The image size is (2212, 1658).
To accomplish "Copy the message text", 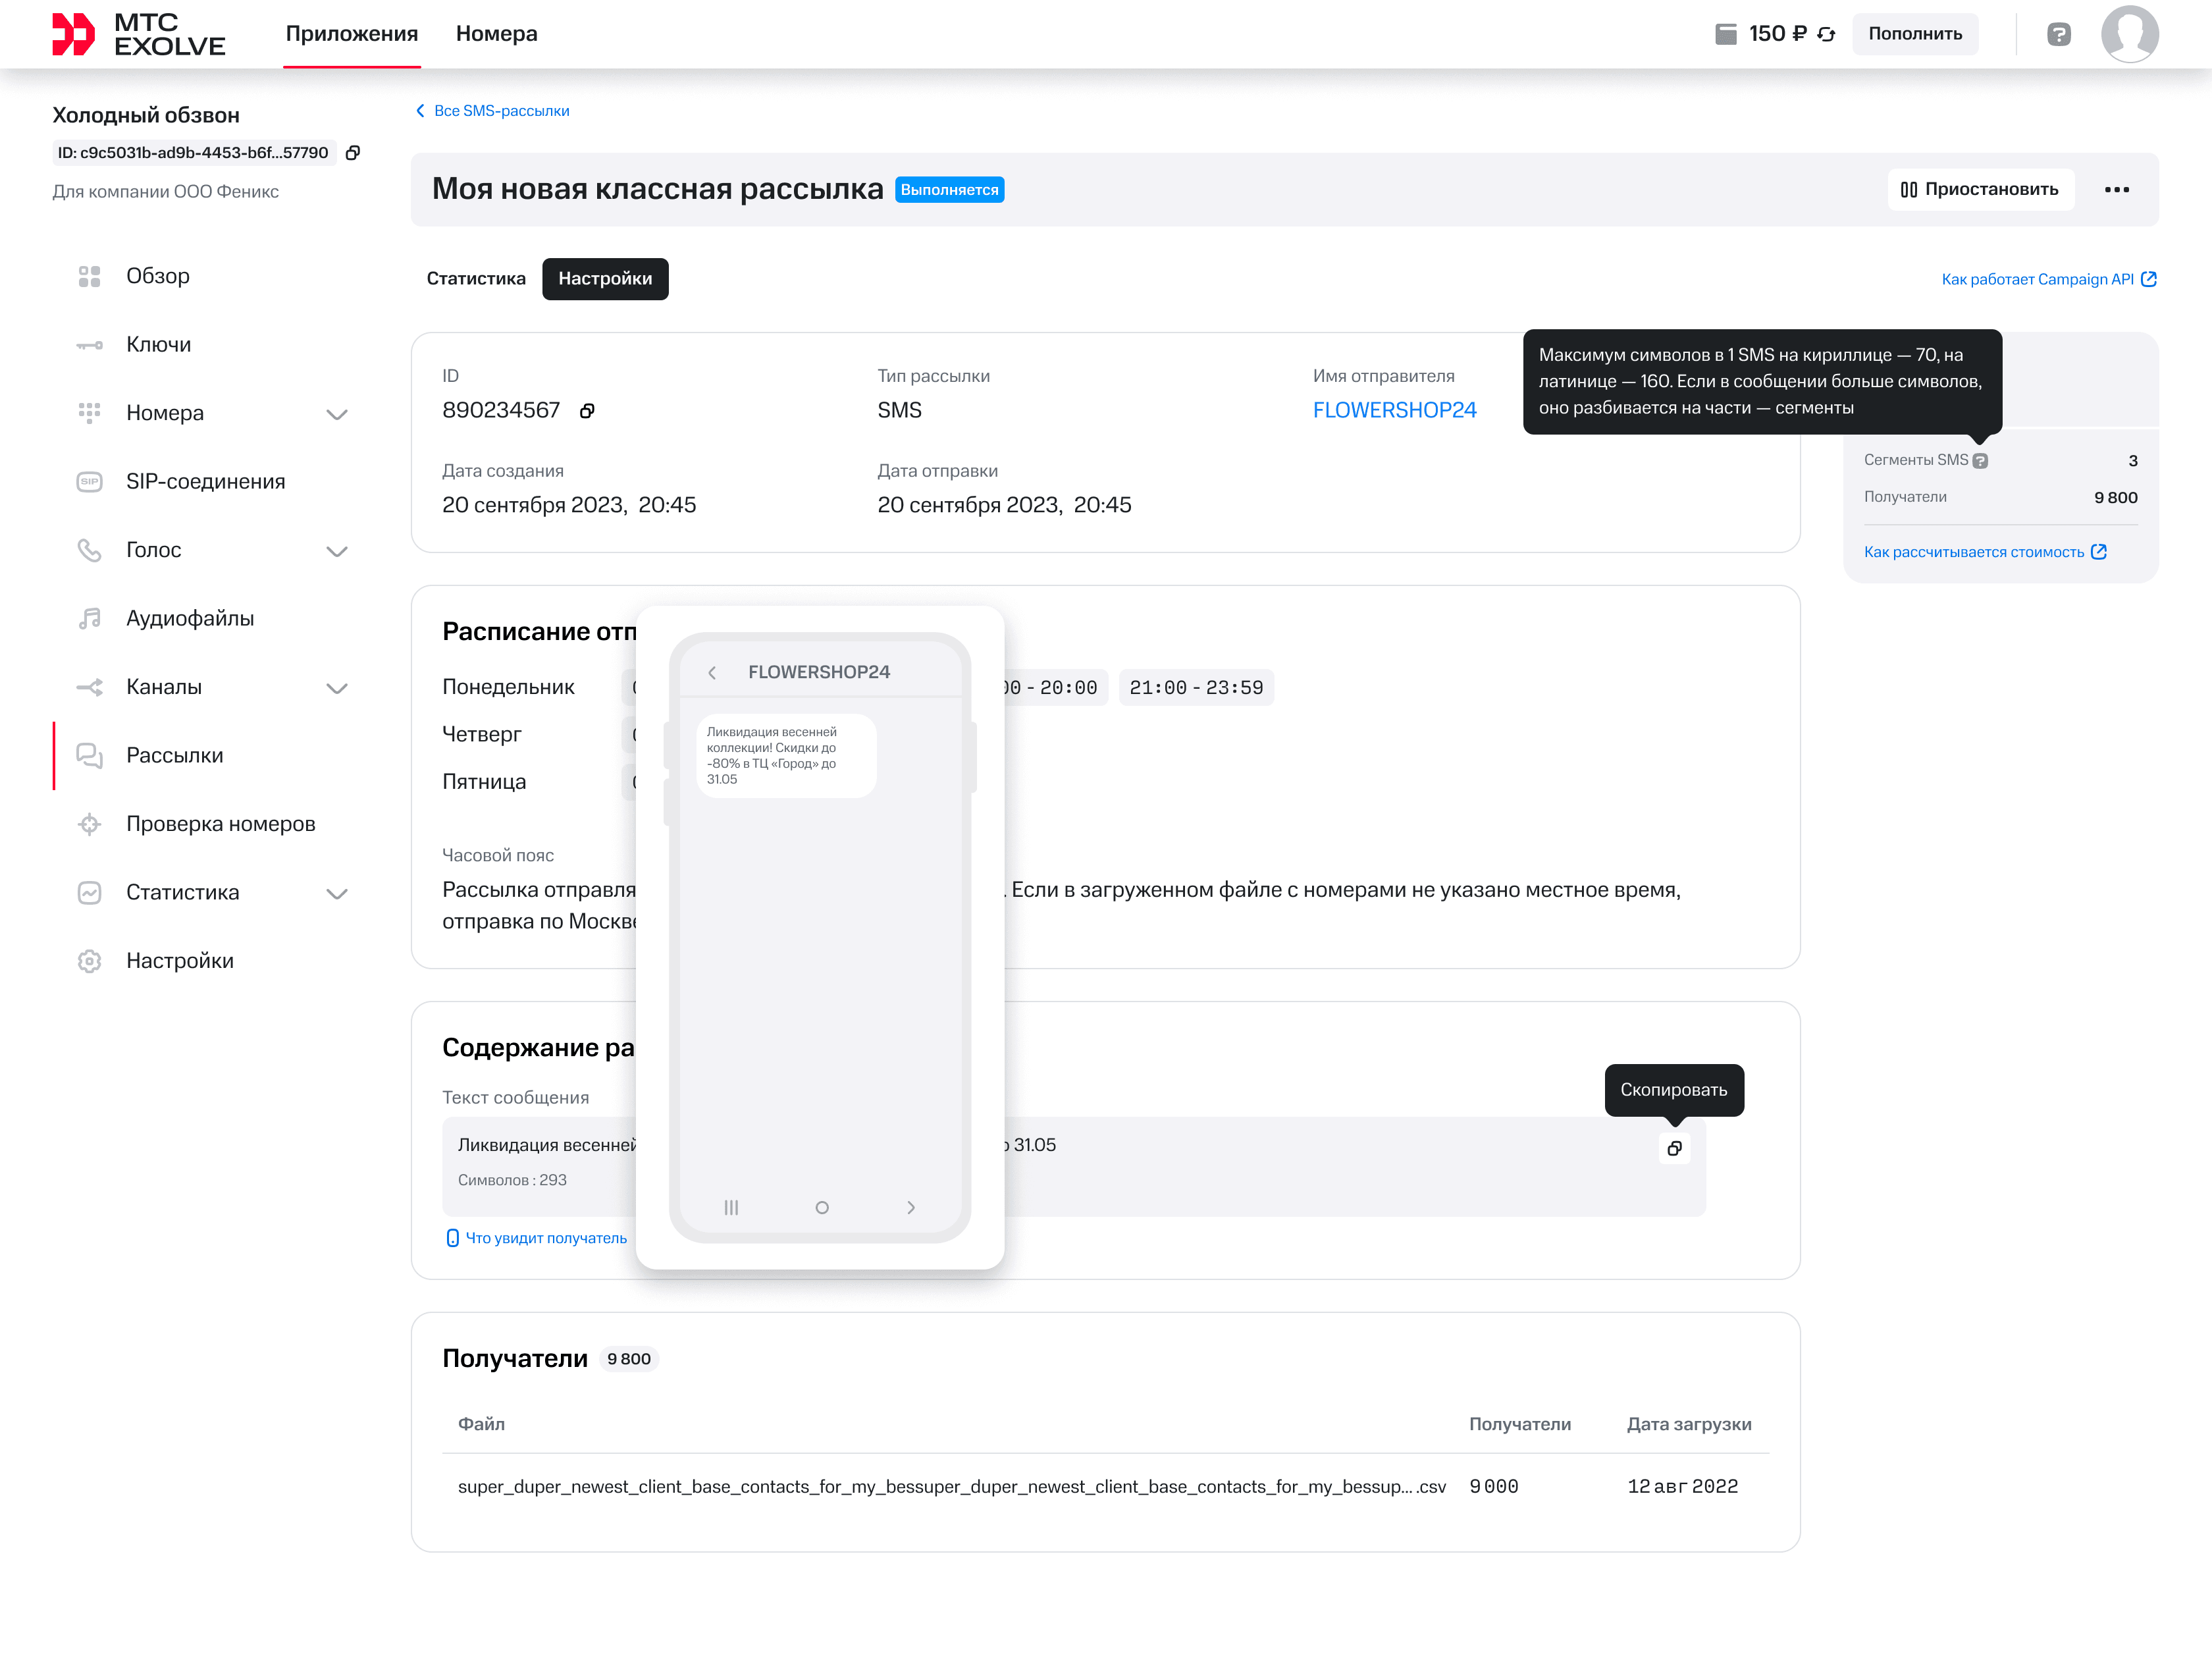I will pyautogui.click(x=1674, y=1148).
